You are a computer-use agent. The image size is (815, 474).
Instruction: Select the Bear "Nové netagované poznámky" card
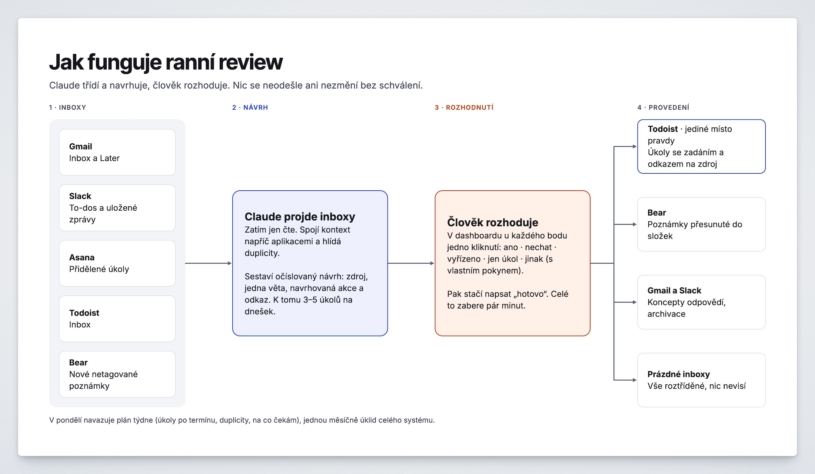(117, 374)
